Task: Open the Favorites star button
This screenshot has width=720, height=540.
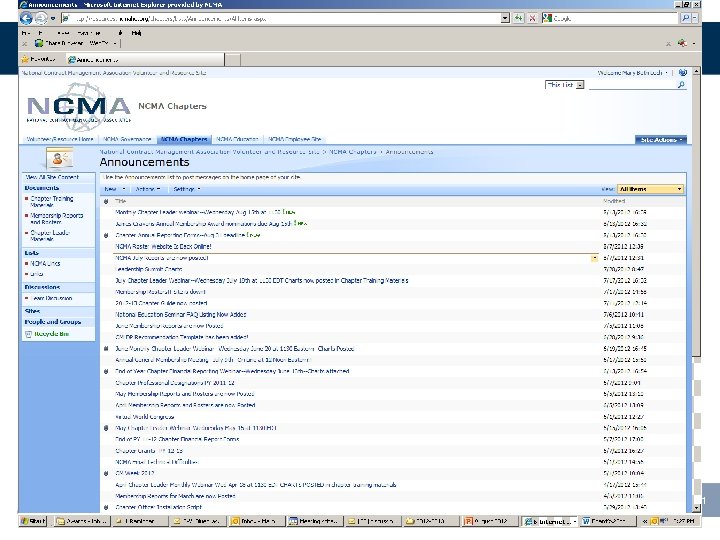Action: [39, 60]
